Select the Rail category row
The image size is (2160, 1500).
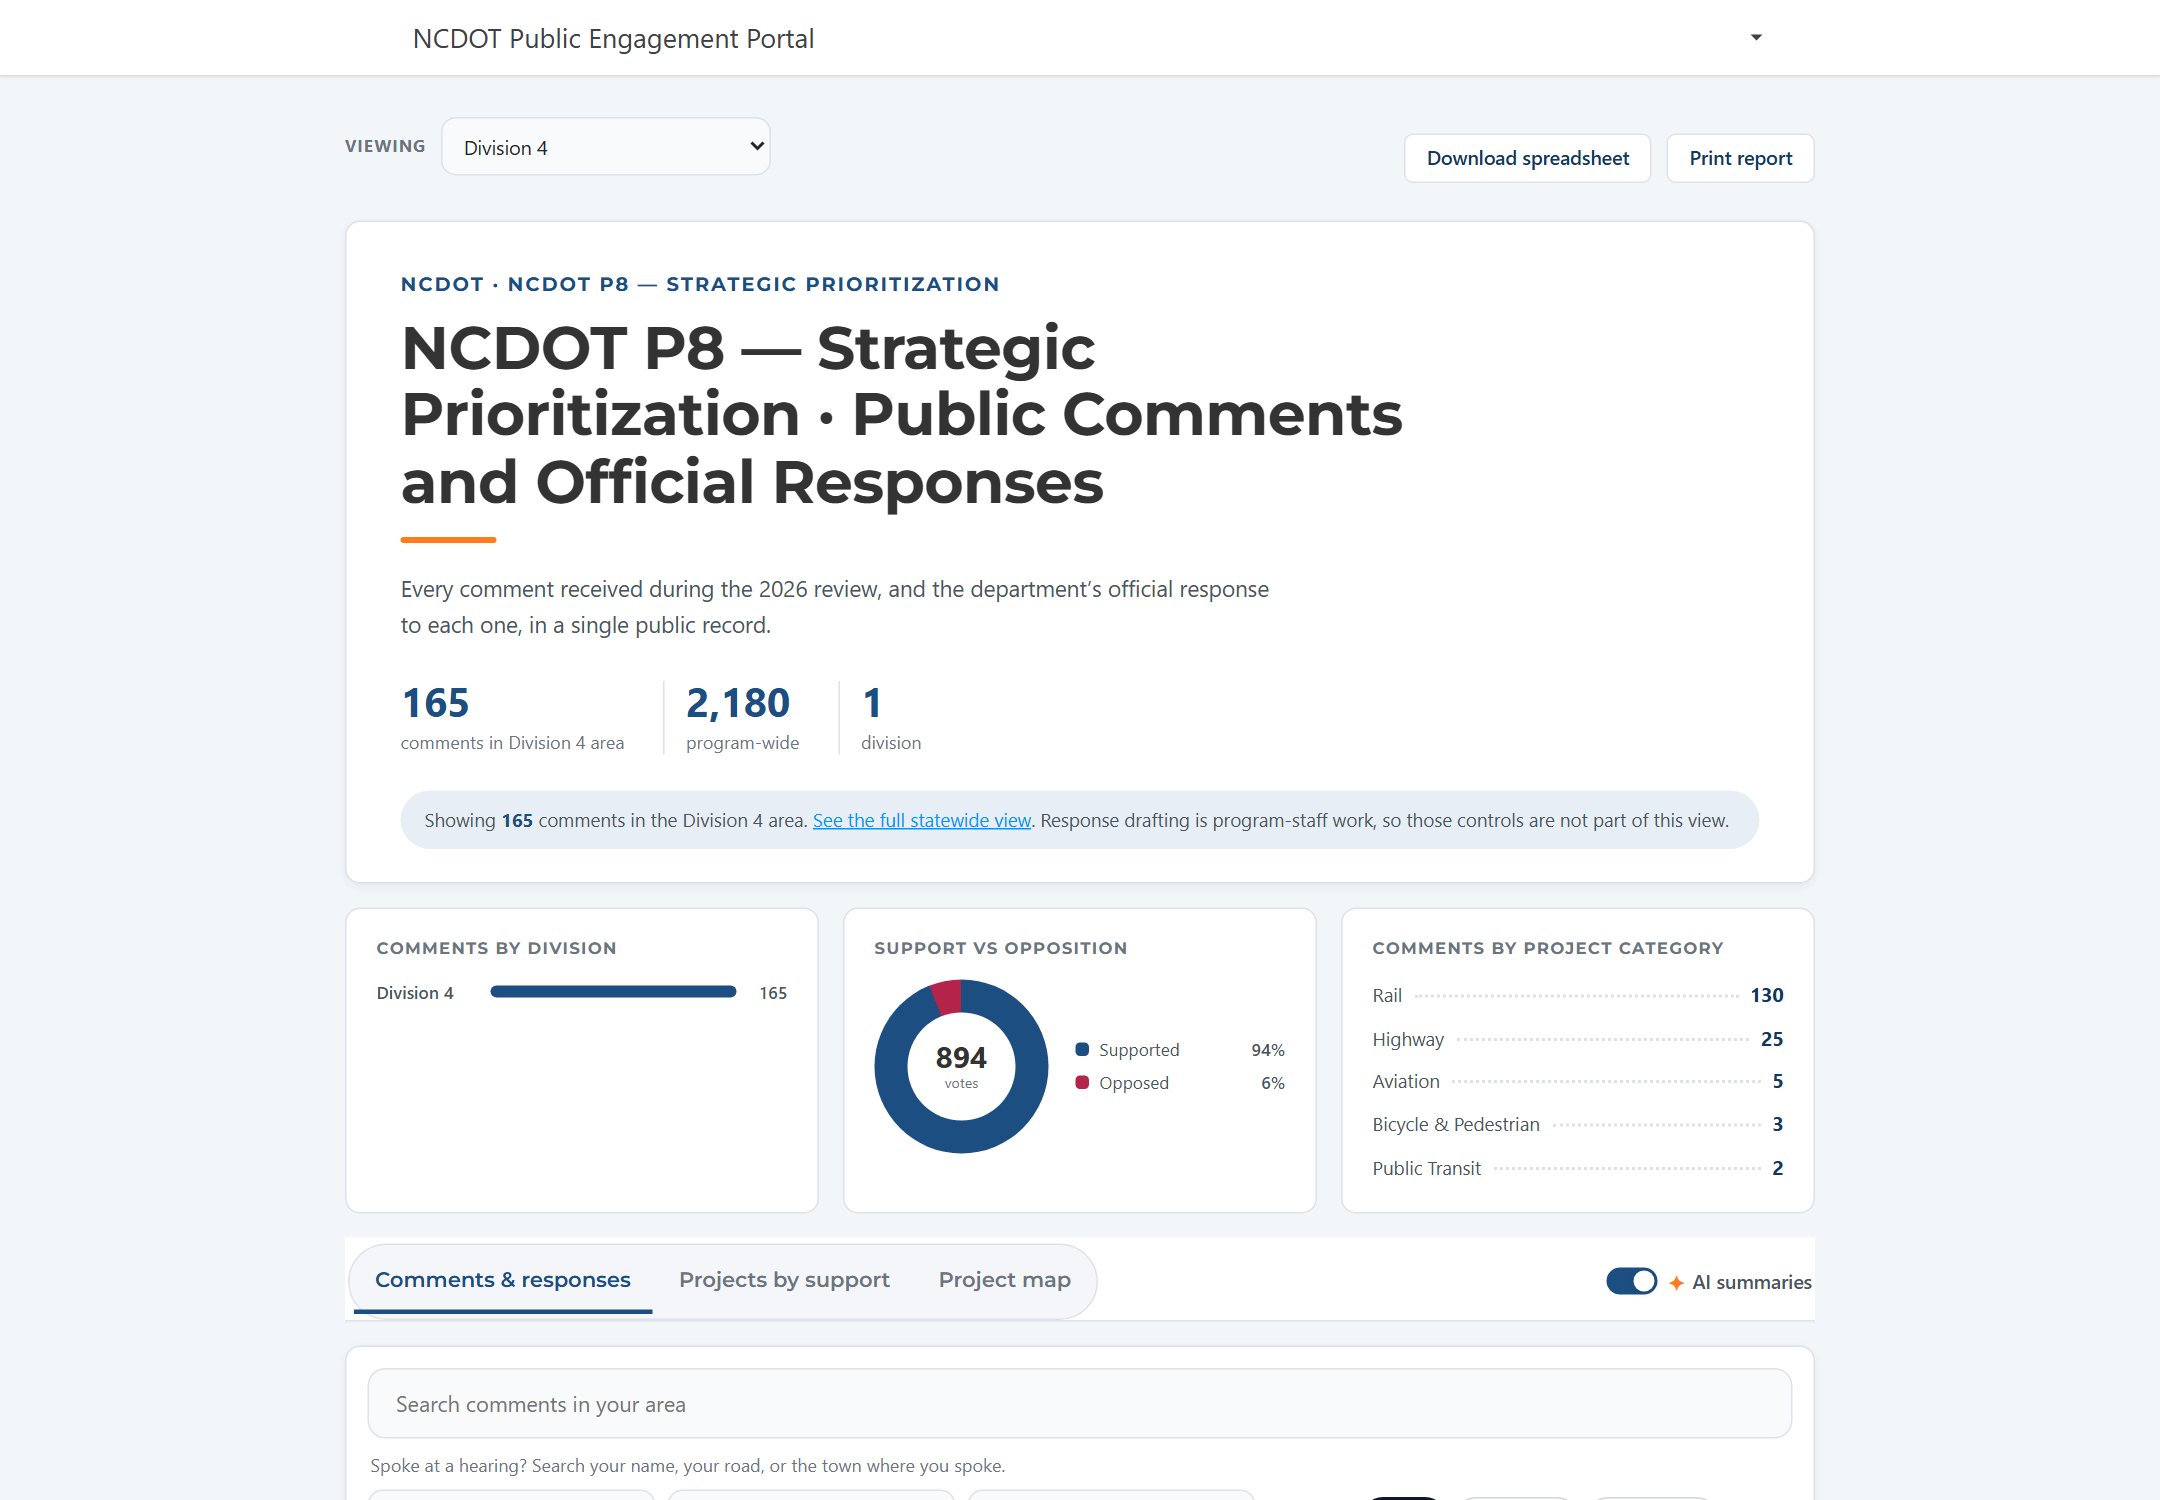[x=1577, y=995]
